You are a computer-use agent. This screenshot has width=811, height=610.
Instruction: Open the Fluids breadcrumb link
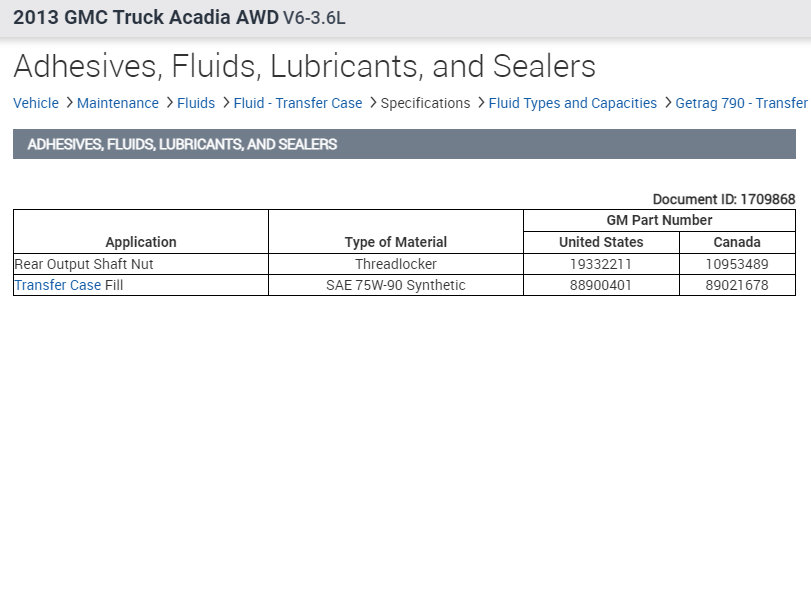coord(196,103)
